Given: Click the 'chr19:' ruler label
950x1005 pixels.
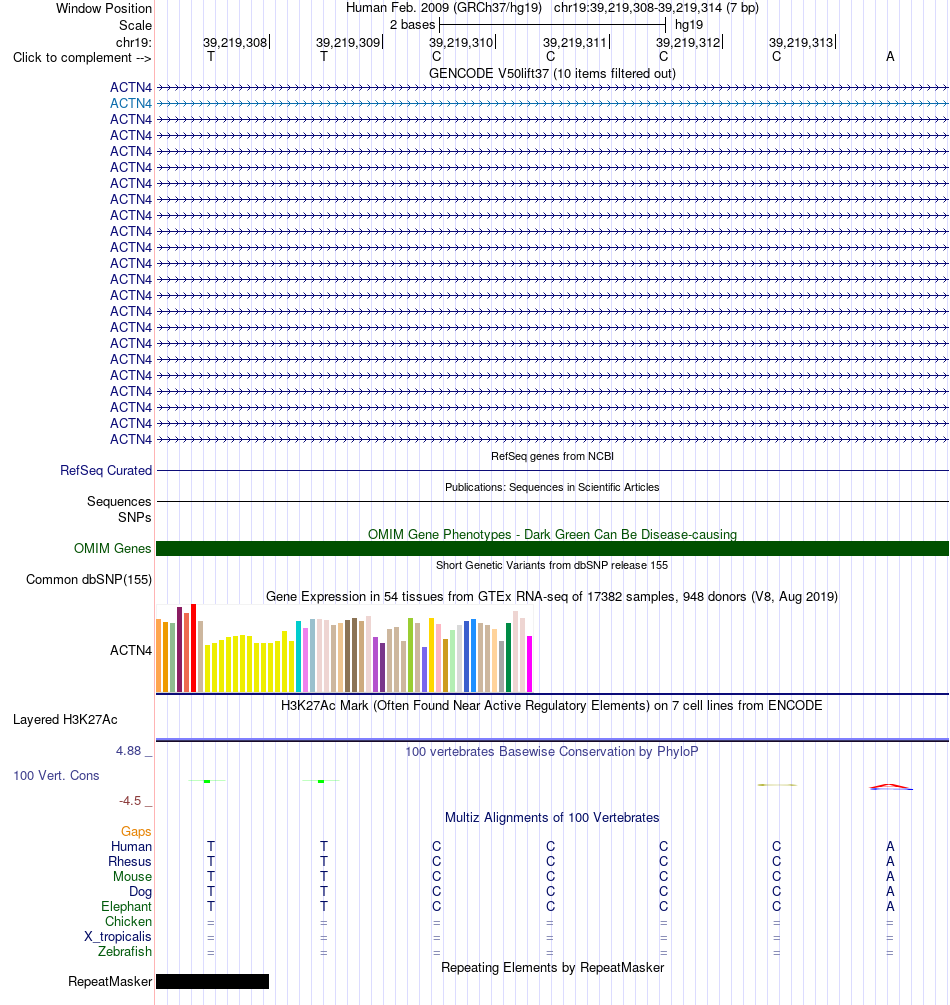Looking at the screenshot, I should point(133,42).
